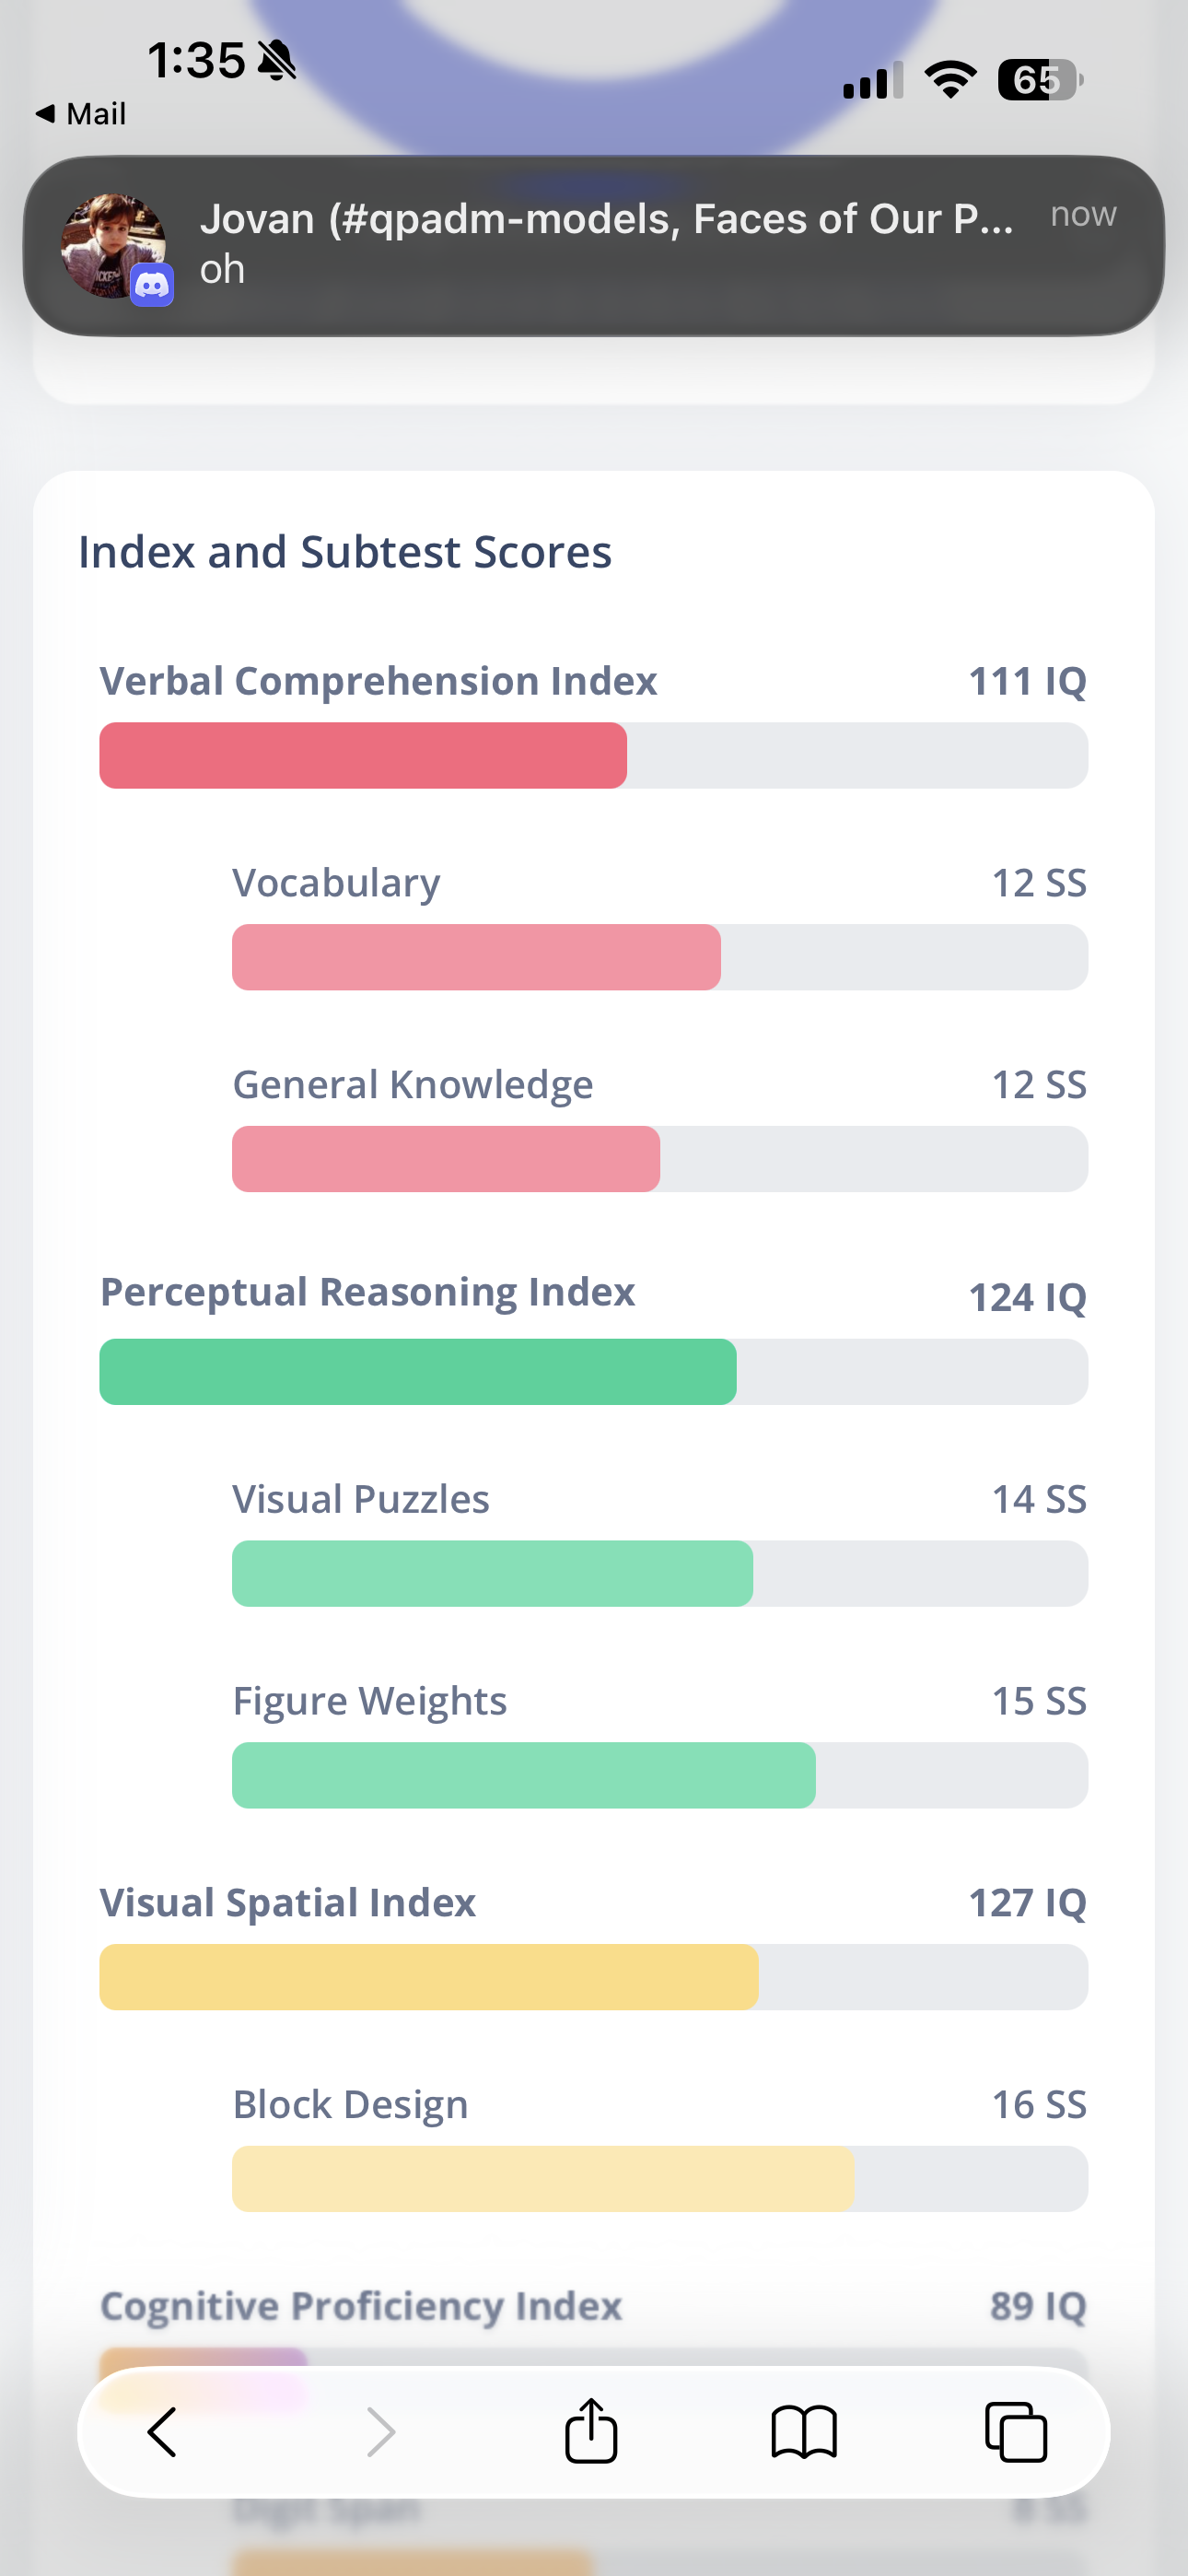This screenshot has height=2576, width=1188.
Task: Tap the silent bell icon beside the time
Action: [x=277, y=61]
